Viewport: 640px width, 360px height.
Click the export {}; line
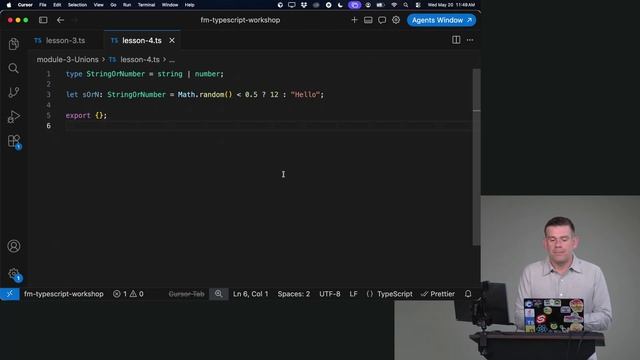[x=86, y=116]
